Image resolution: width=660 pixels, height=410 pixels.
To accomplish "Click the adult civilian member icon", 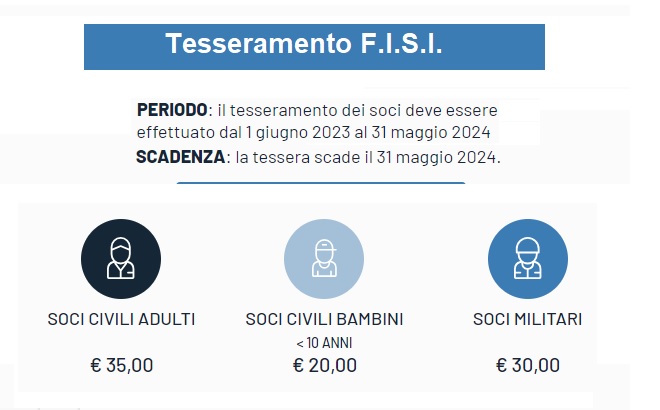I will [x=121, y=258].
